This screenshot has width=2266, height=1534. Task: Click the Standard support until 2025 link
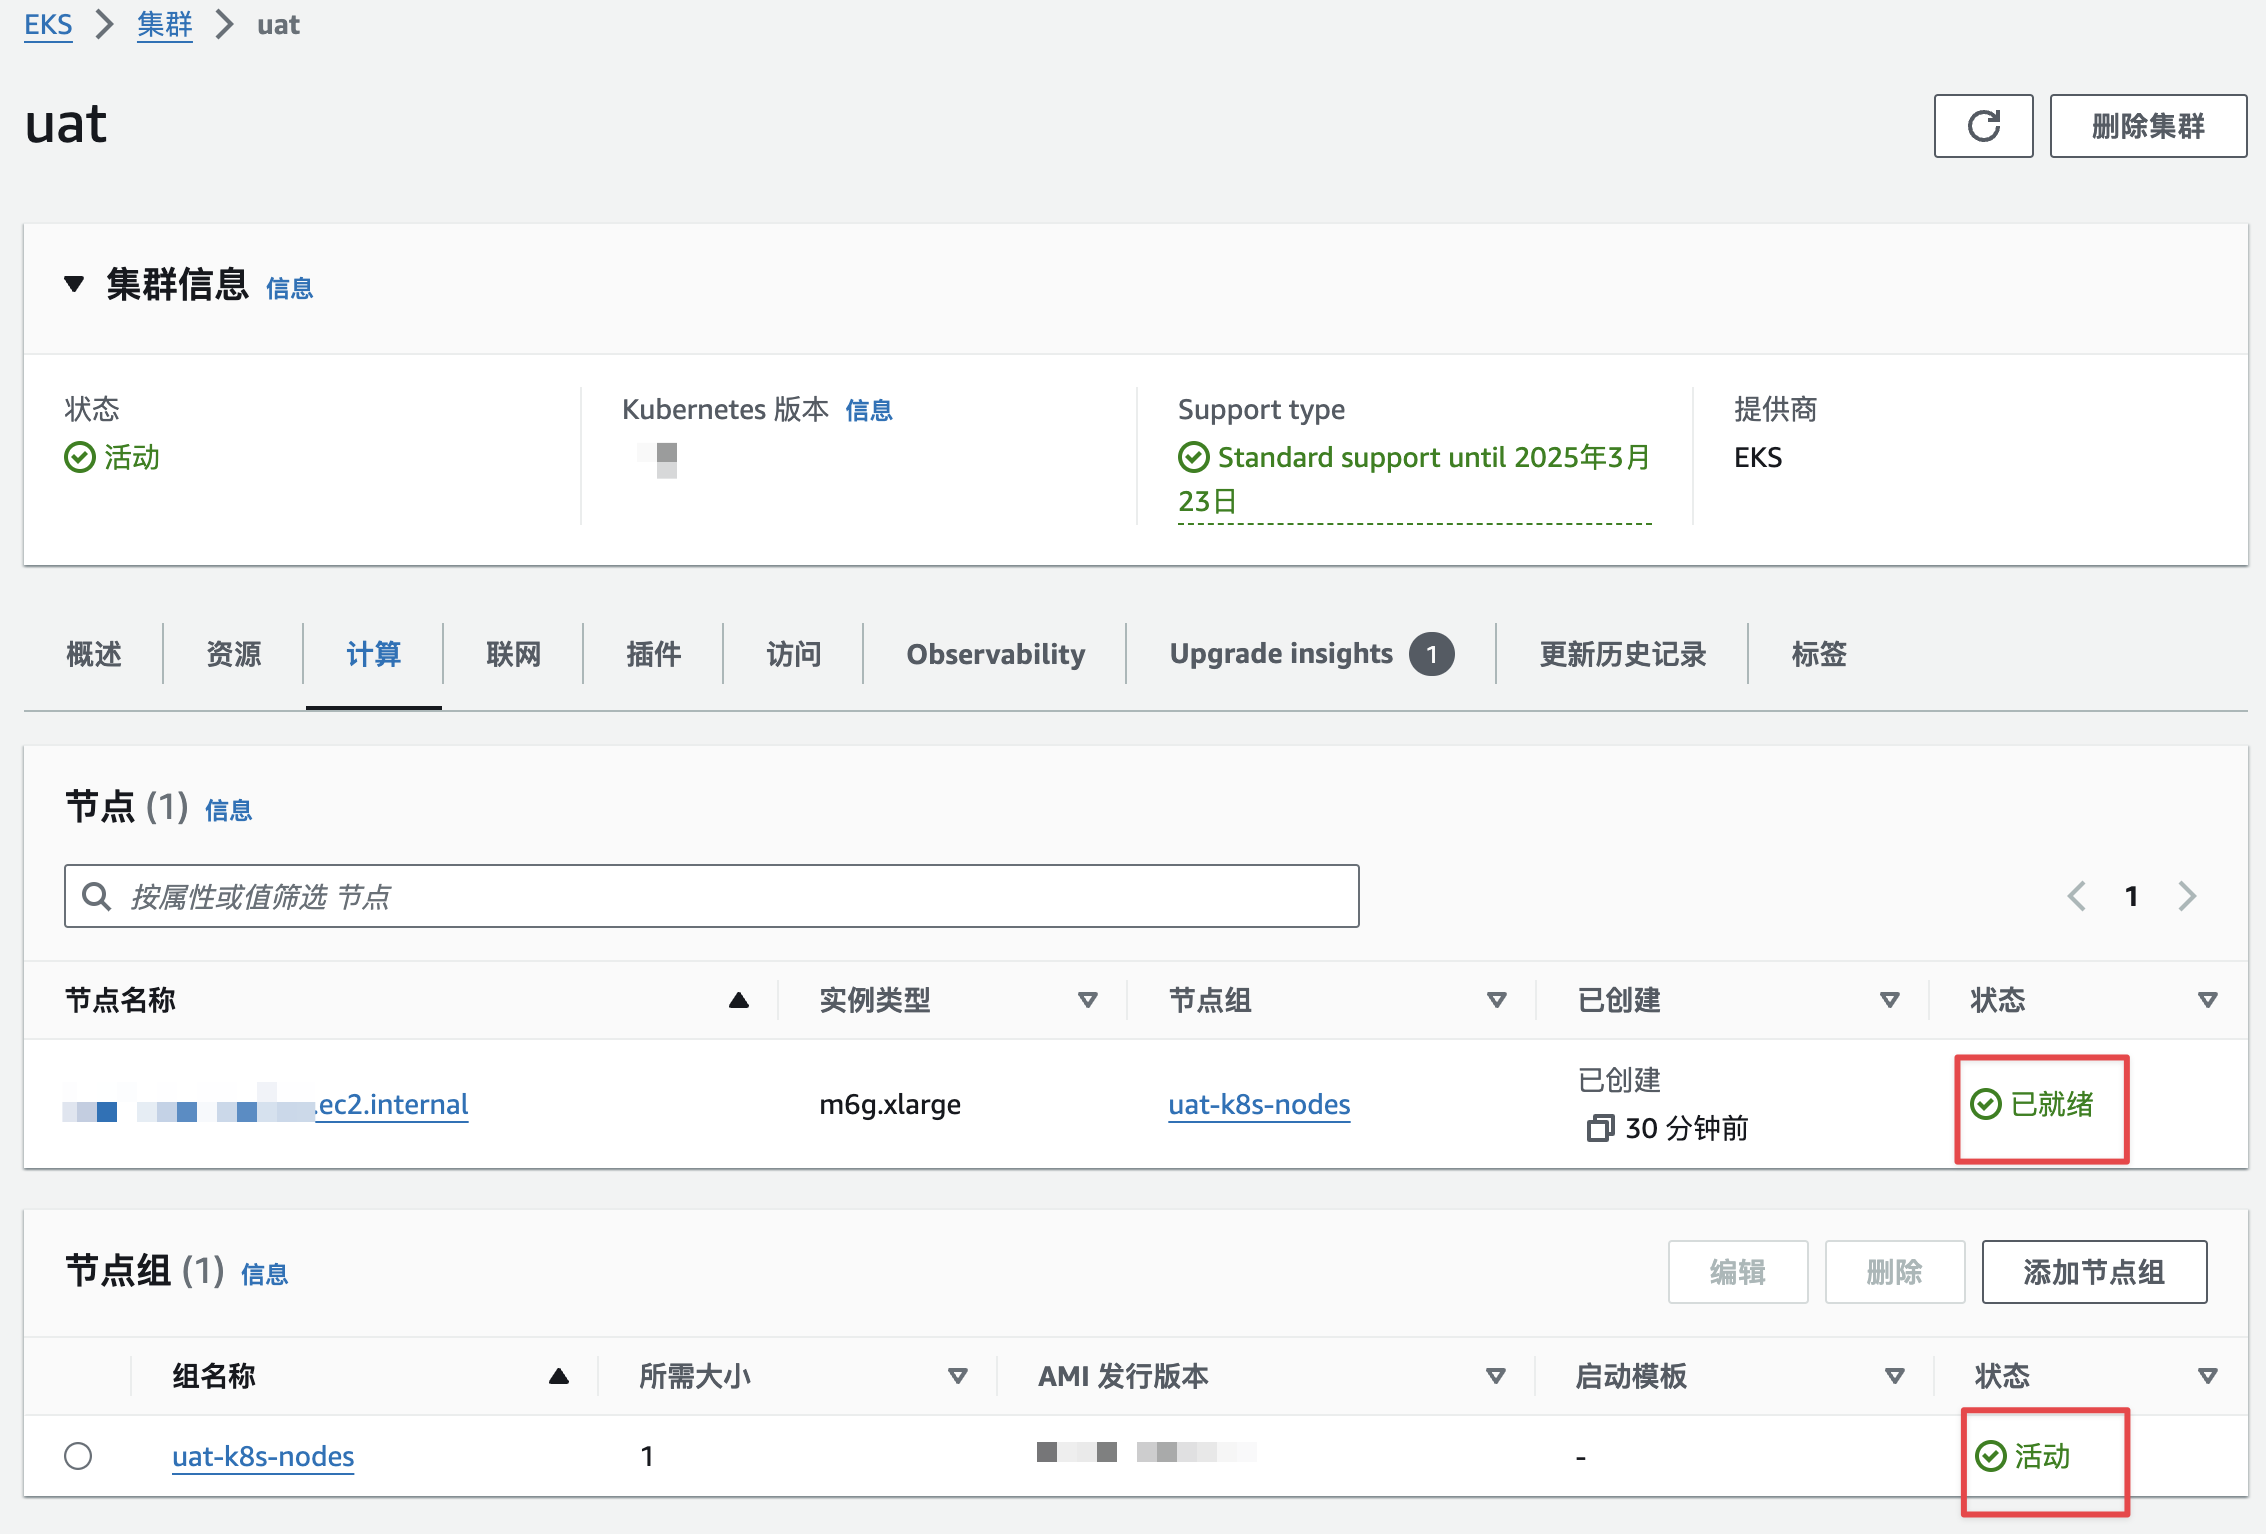pos(1415,479)
